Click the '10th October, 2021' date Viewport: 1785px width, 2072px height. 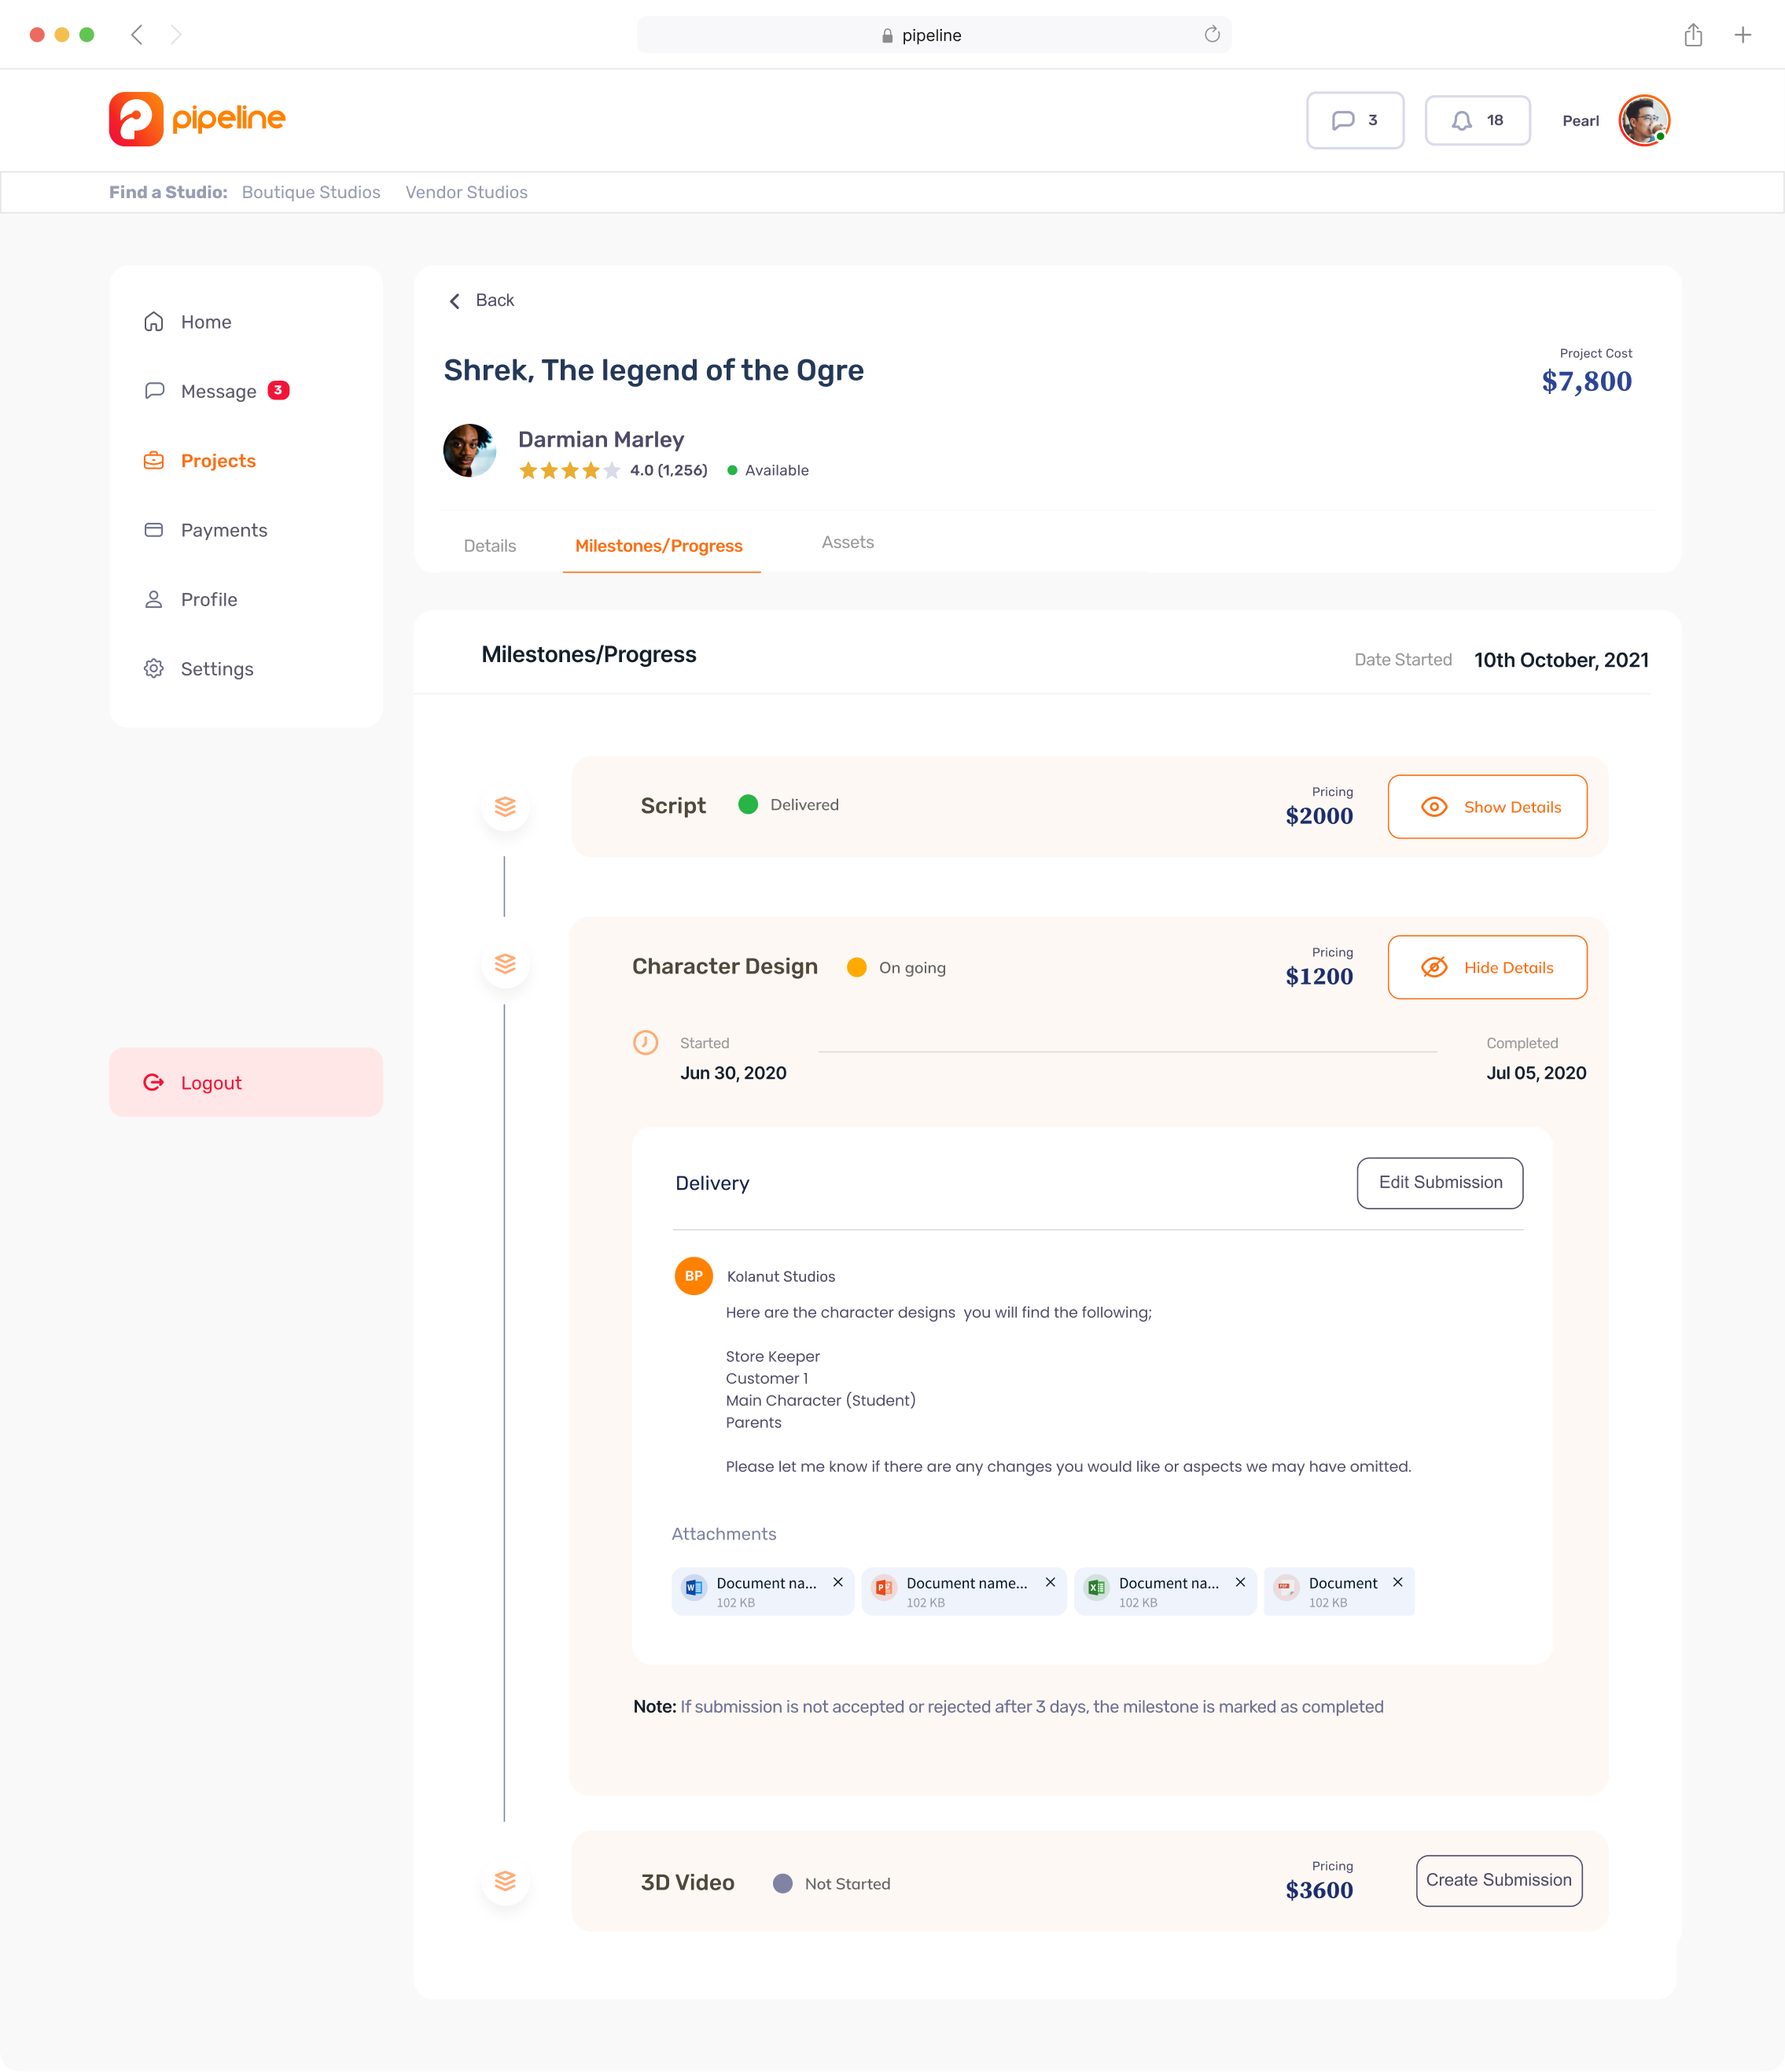click(1561, 660)
